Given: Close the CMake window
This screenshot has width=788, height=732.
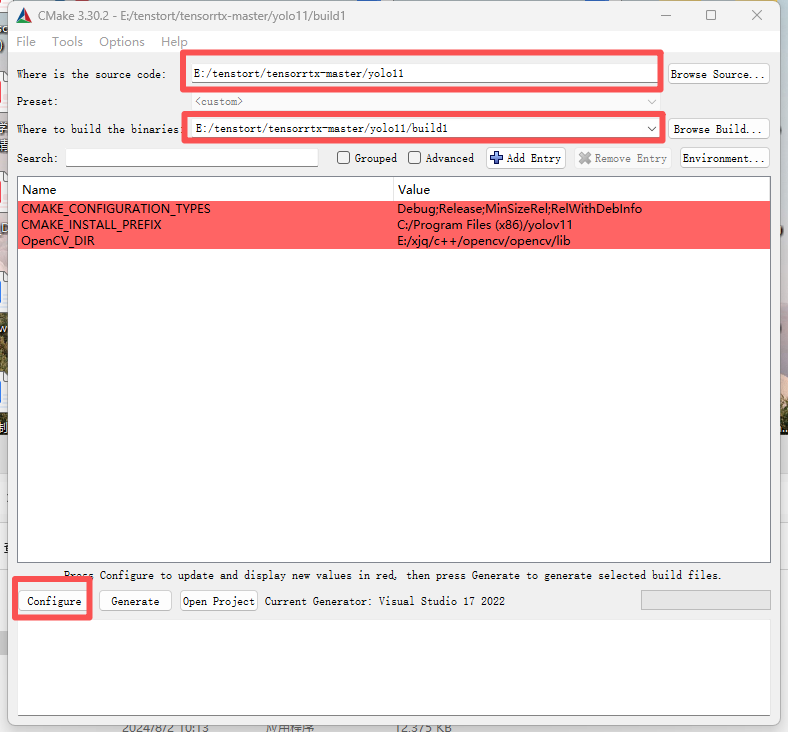Looking at the screenshot, I should coord(757,16).
